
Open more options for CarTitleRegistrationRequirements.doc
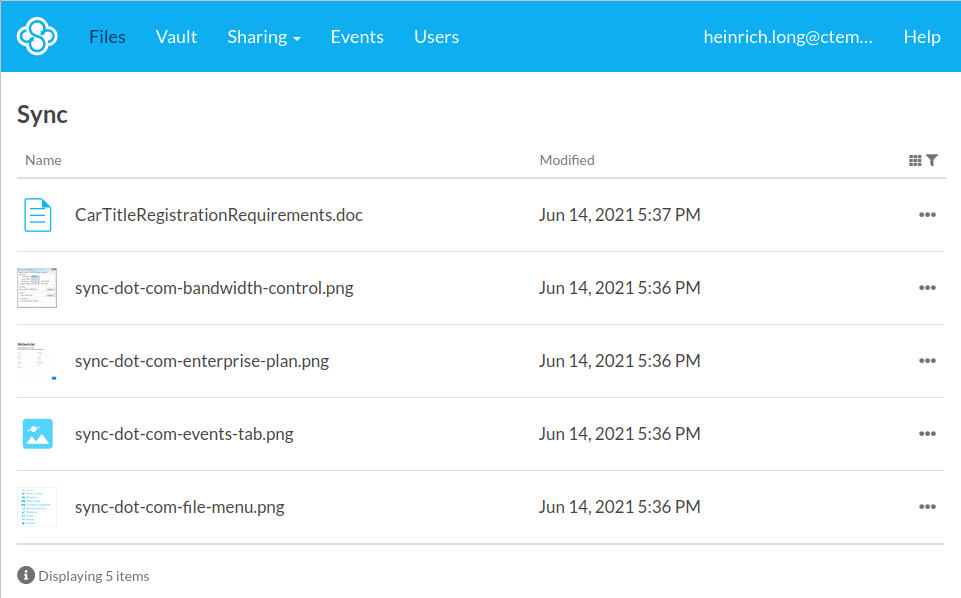click(x=927, y=214)
